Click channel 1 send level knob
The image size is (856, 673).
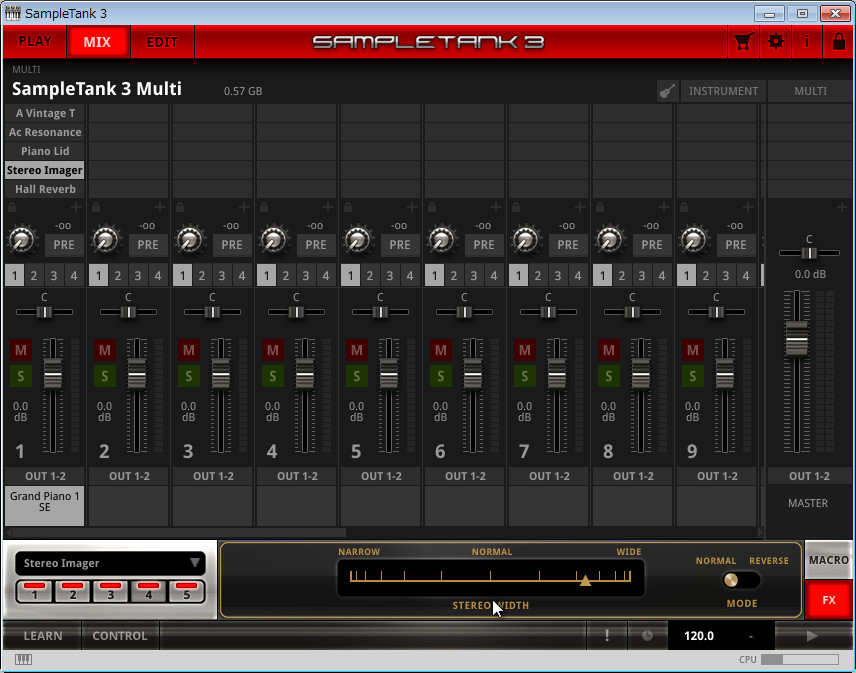tap(22, 240)
